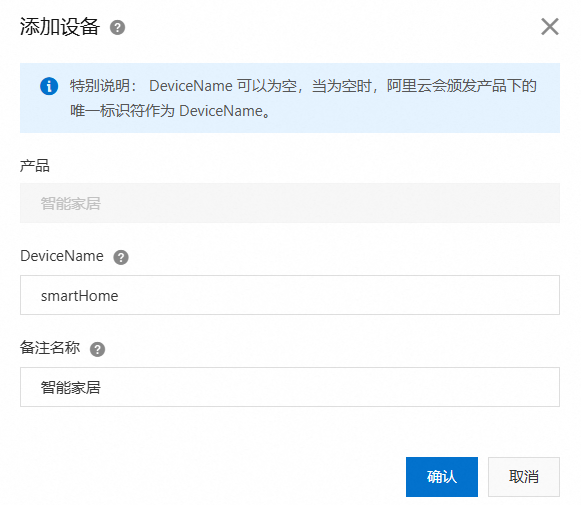
Task: Click the 添加设备 dialog title
Action: (60, 27)
